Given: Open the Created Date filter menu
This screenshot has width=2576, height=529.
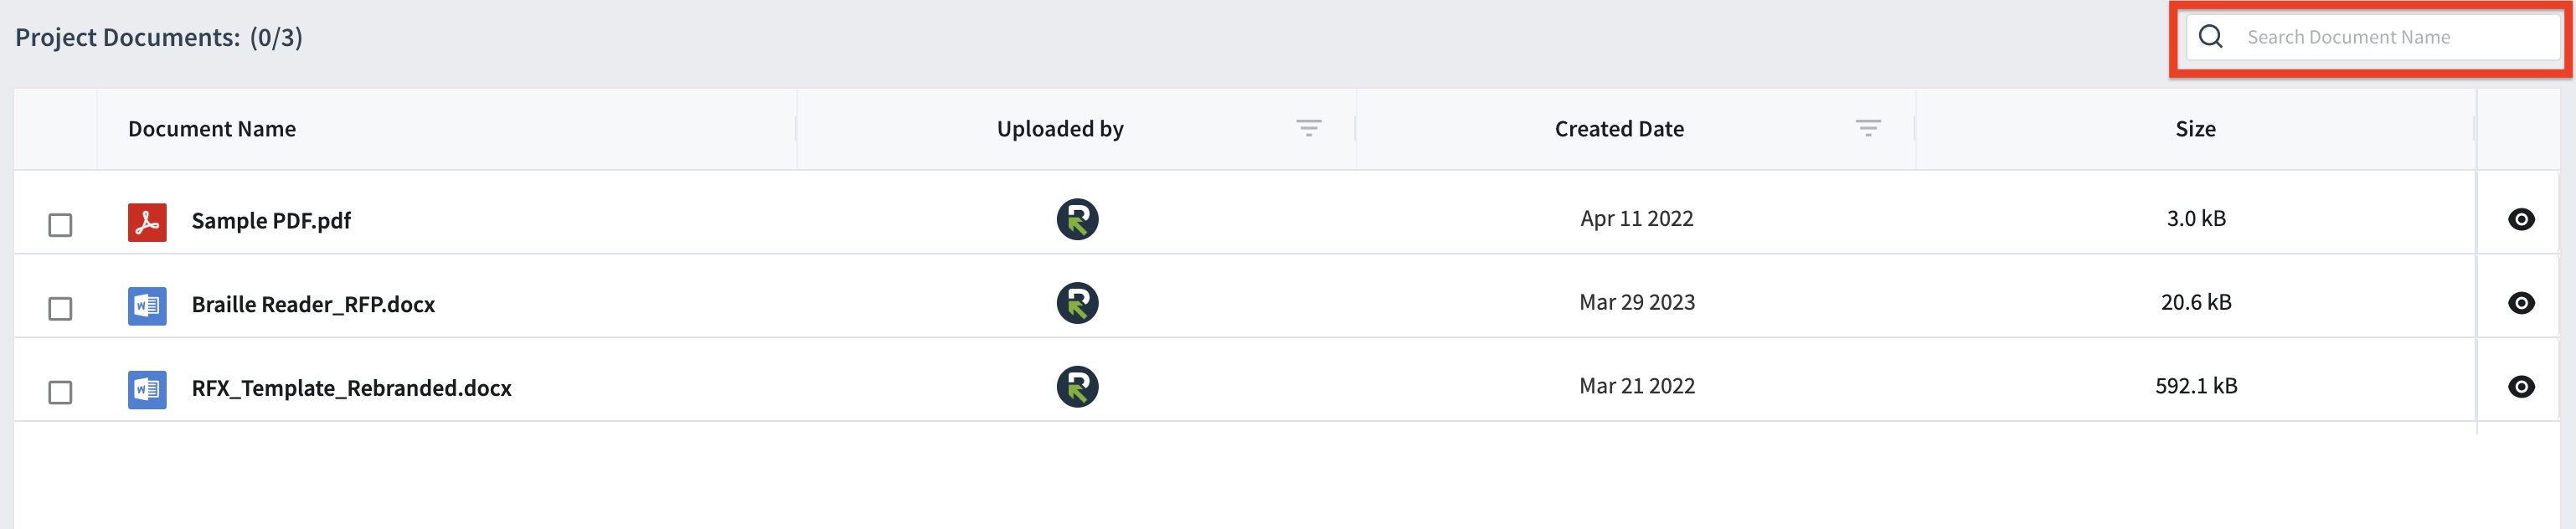Looking at the screenshot, I should [1867, 128].
